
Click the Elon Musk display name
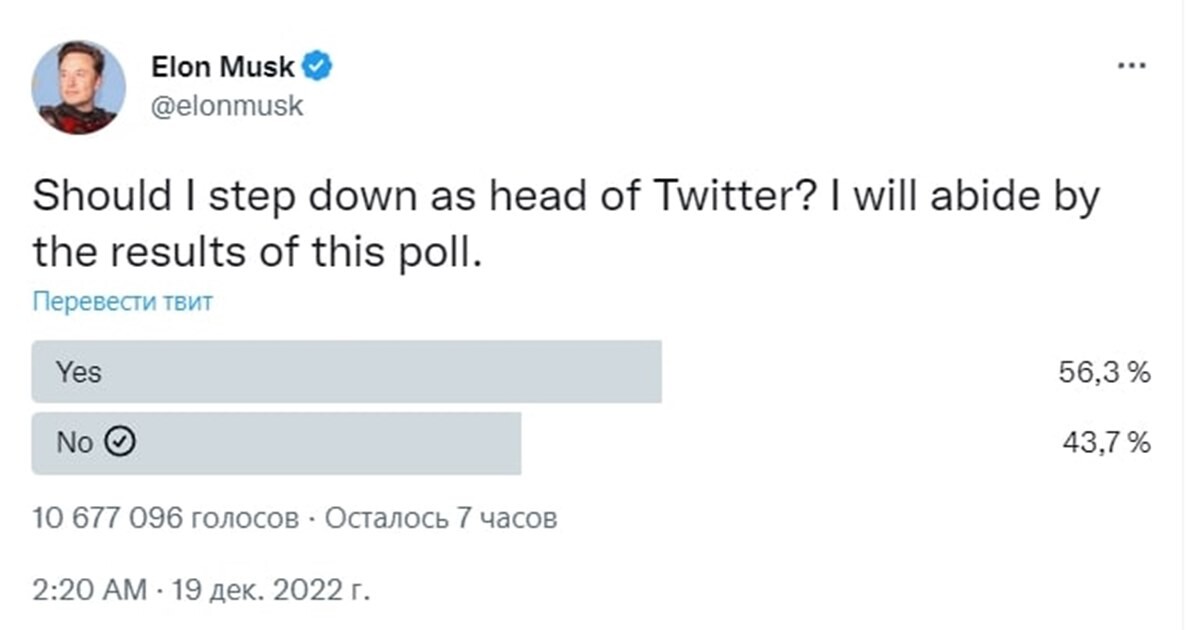click(x=223, y=67)
